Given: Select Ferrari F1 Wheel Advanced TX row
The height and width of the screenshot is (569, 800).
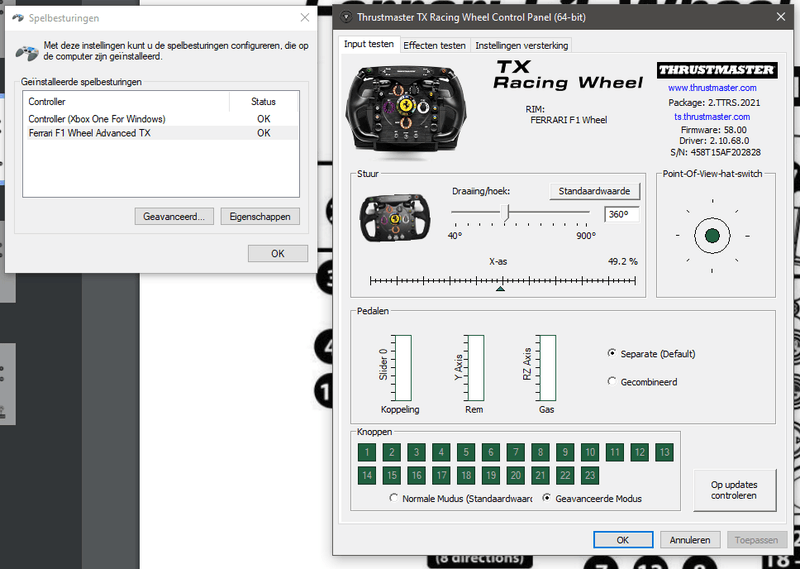Looking at the screenshot, I should pos(160,133).
